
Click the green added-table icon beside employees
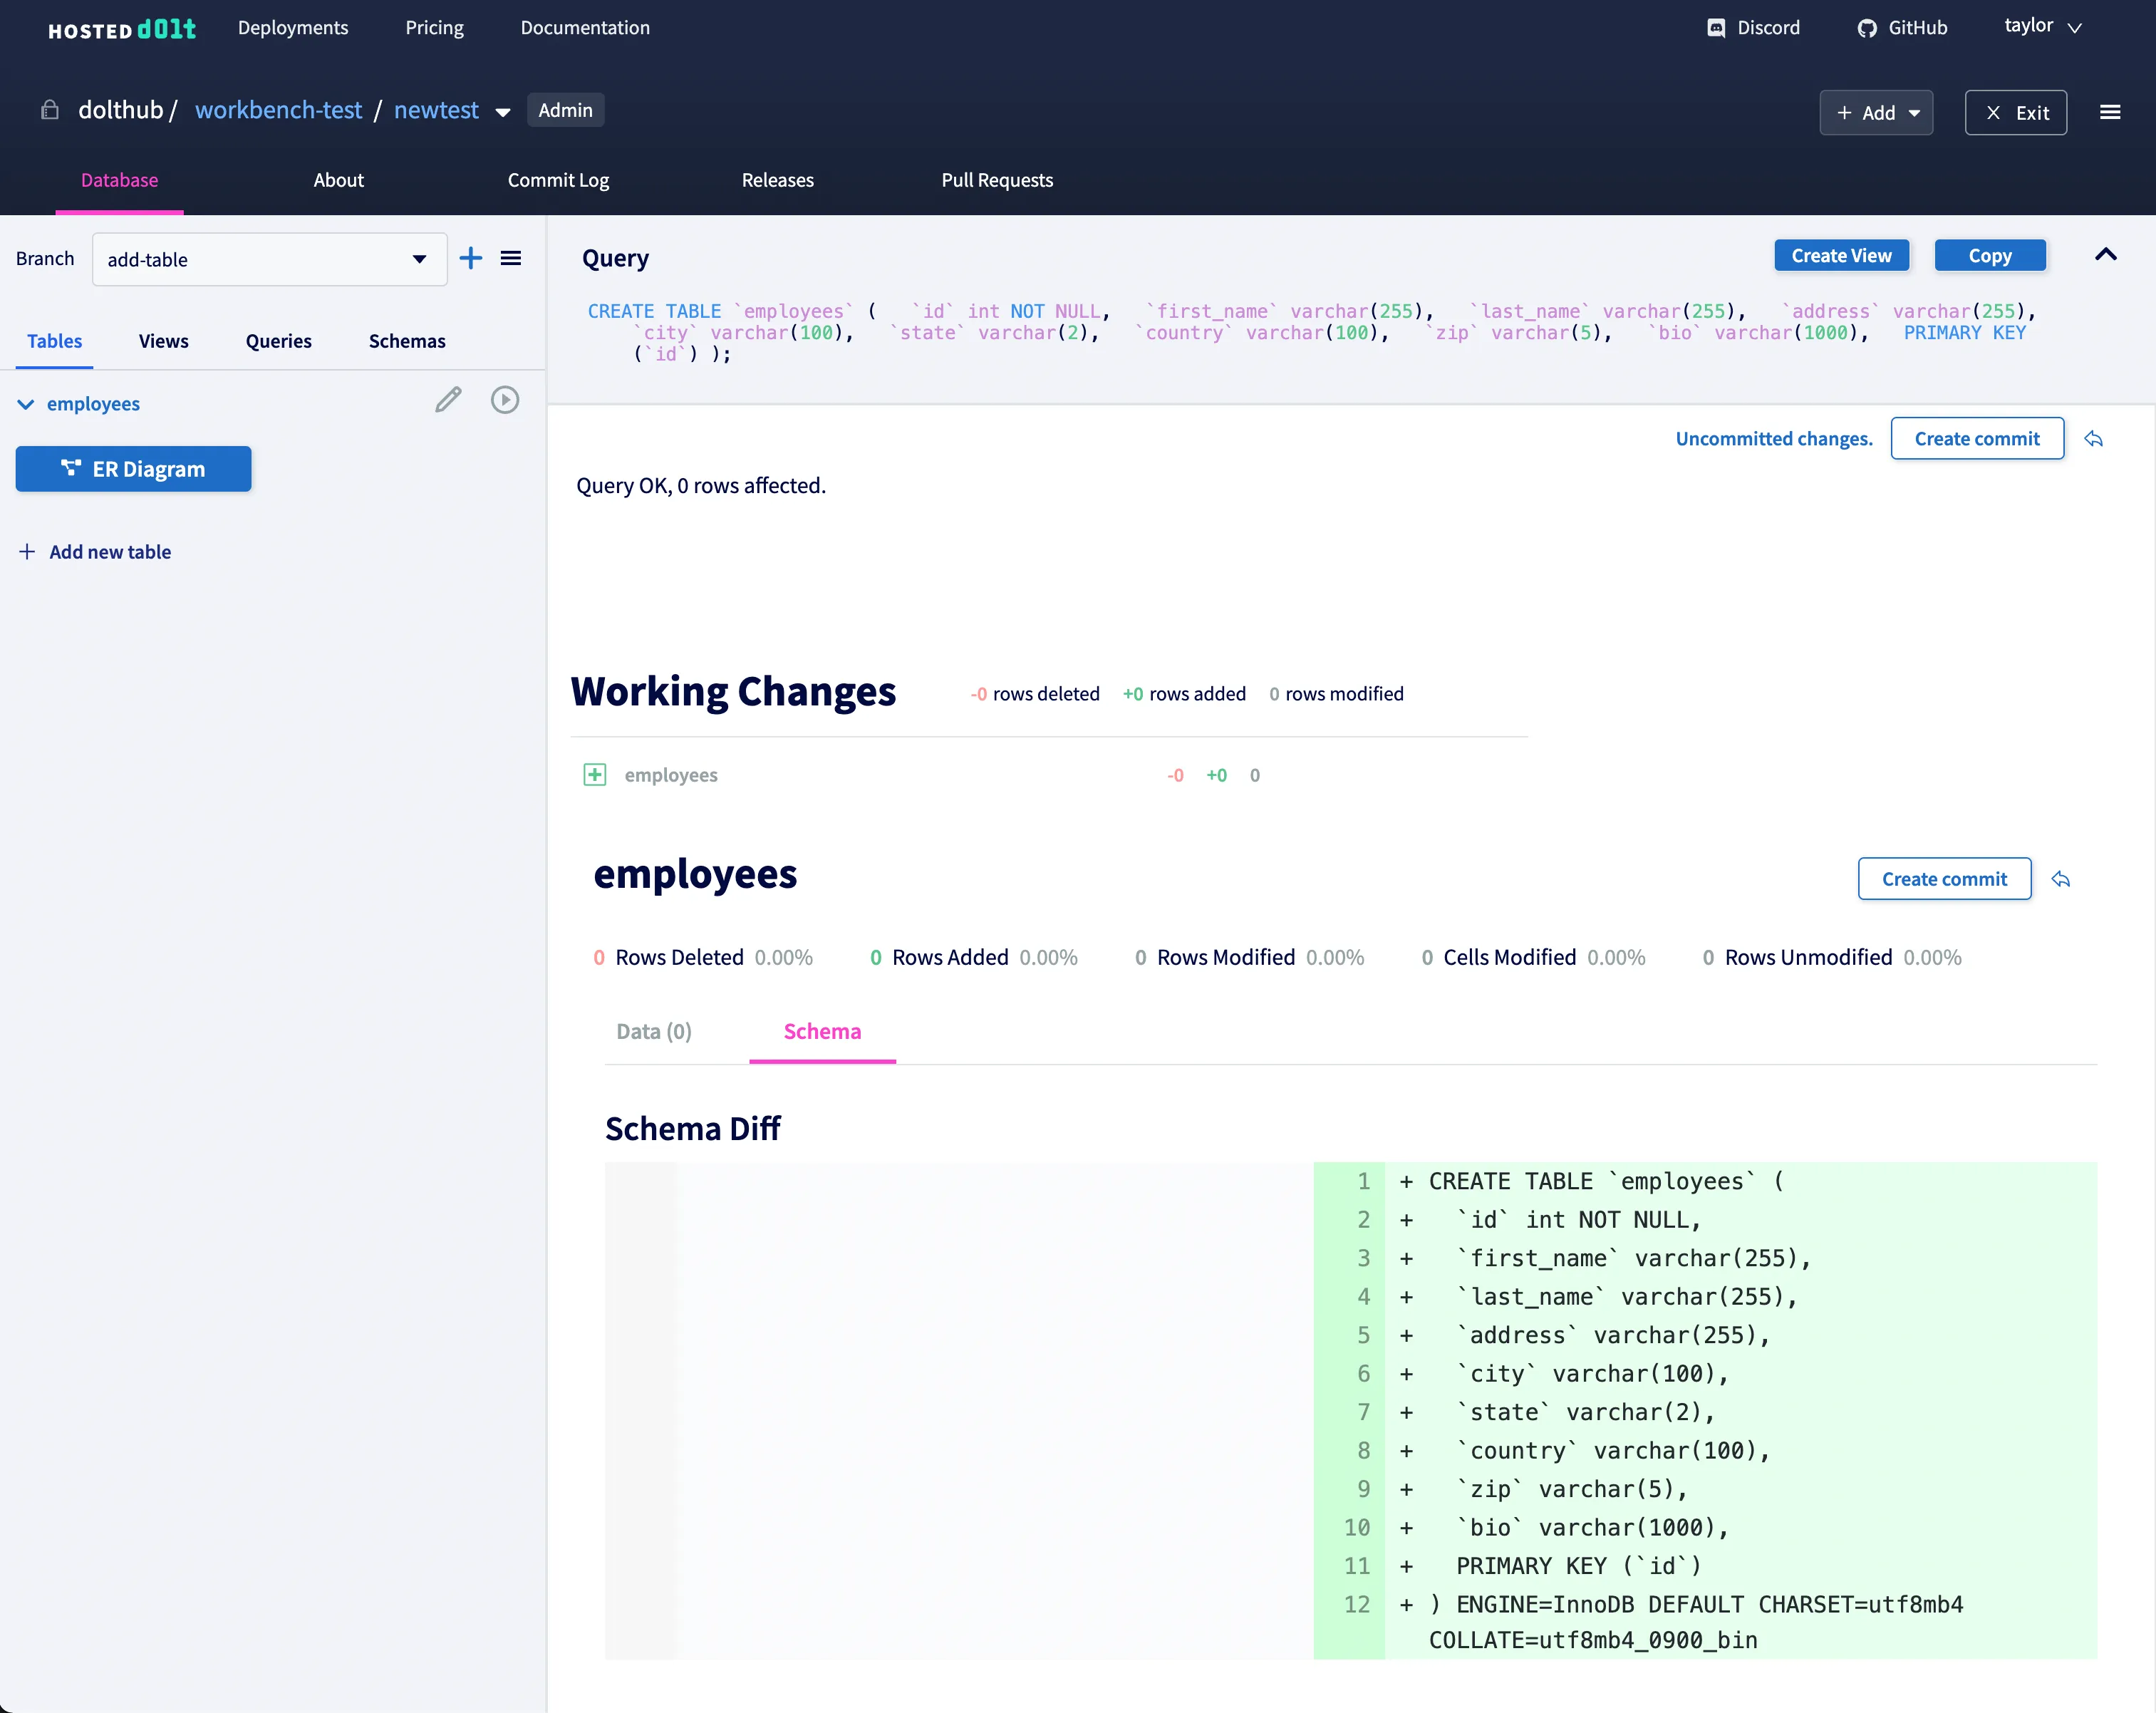[x=594, y=775]
